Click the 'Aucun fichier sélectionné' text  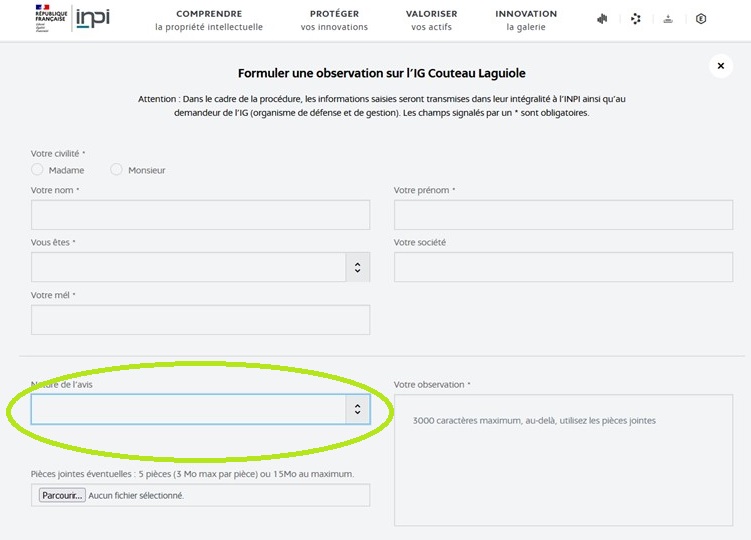click(x=136, y=495)
